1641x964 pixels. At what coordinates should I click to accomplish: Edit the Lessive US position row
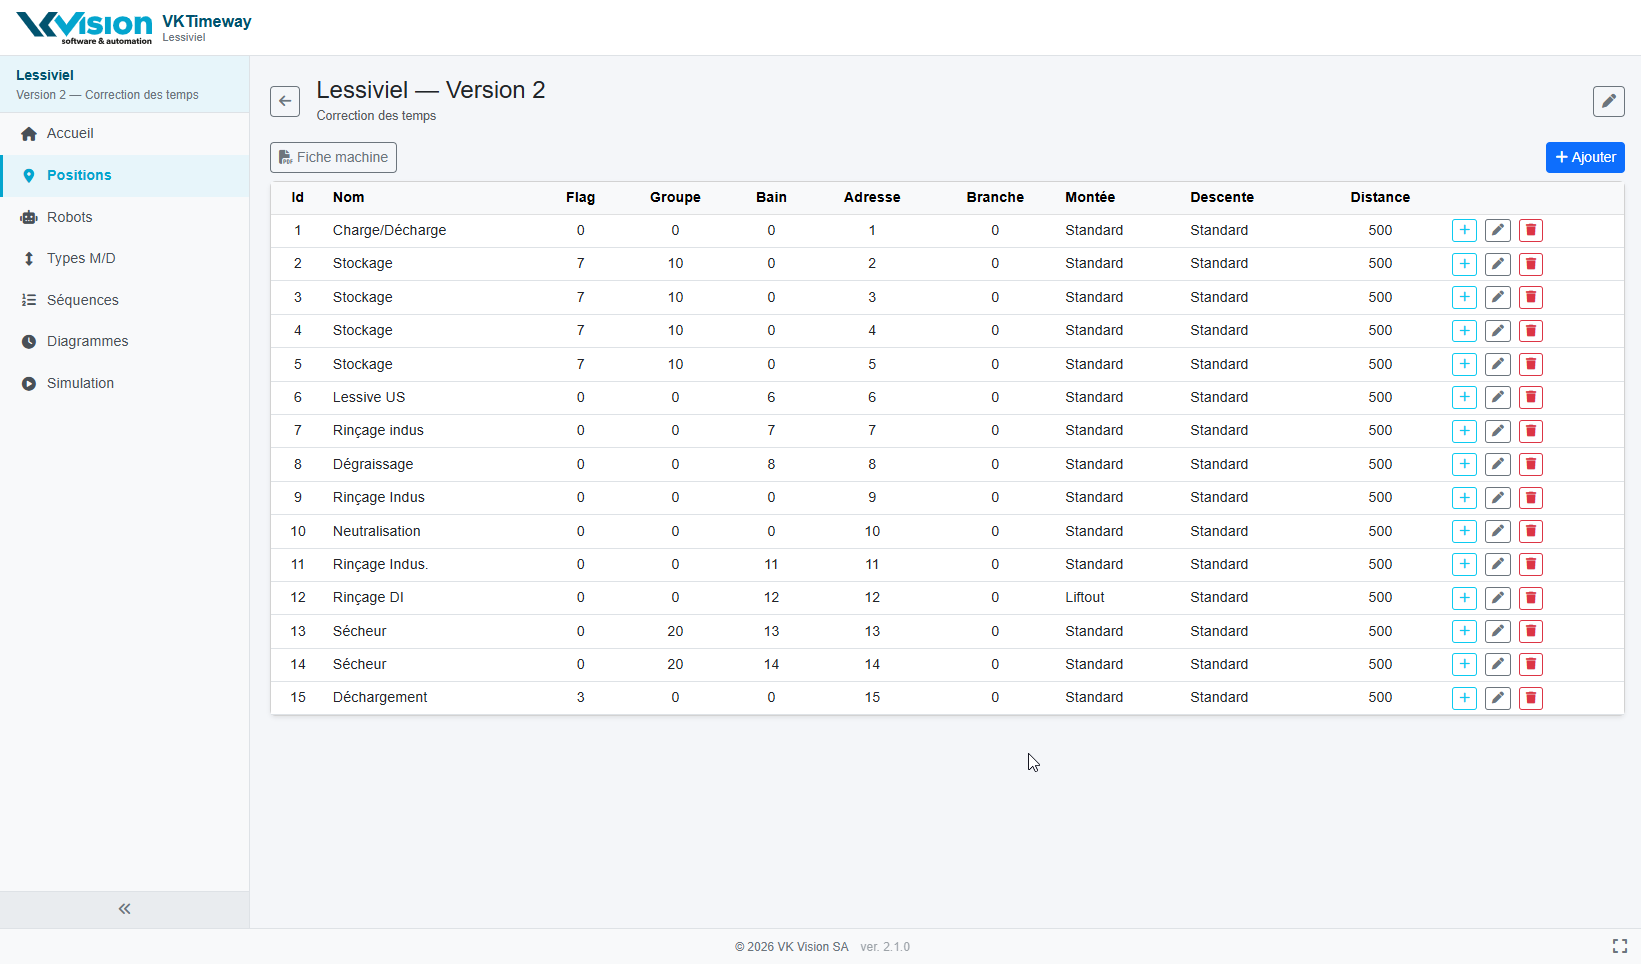(x=1497, y=398)
